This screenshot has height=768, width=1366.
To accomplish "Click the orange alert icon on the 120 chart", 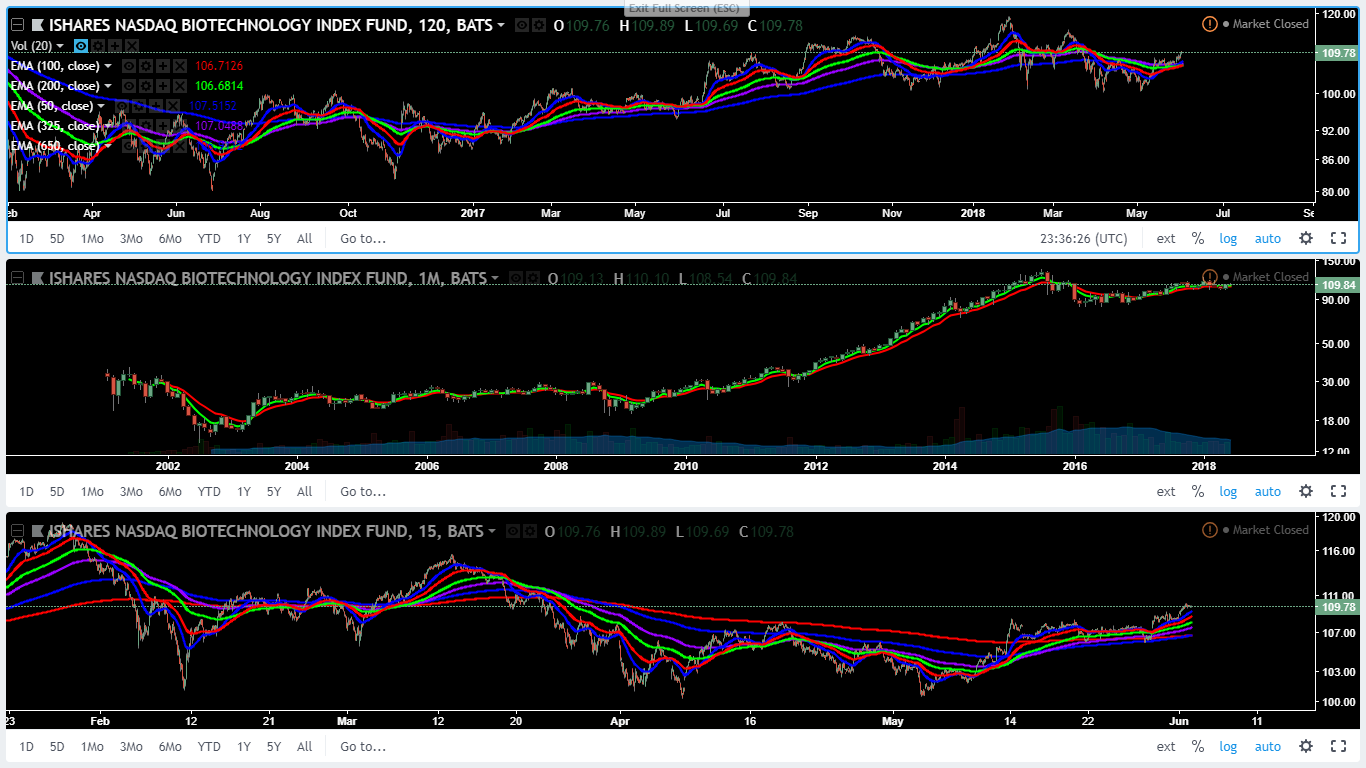I will point(1210,24).
